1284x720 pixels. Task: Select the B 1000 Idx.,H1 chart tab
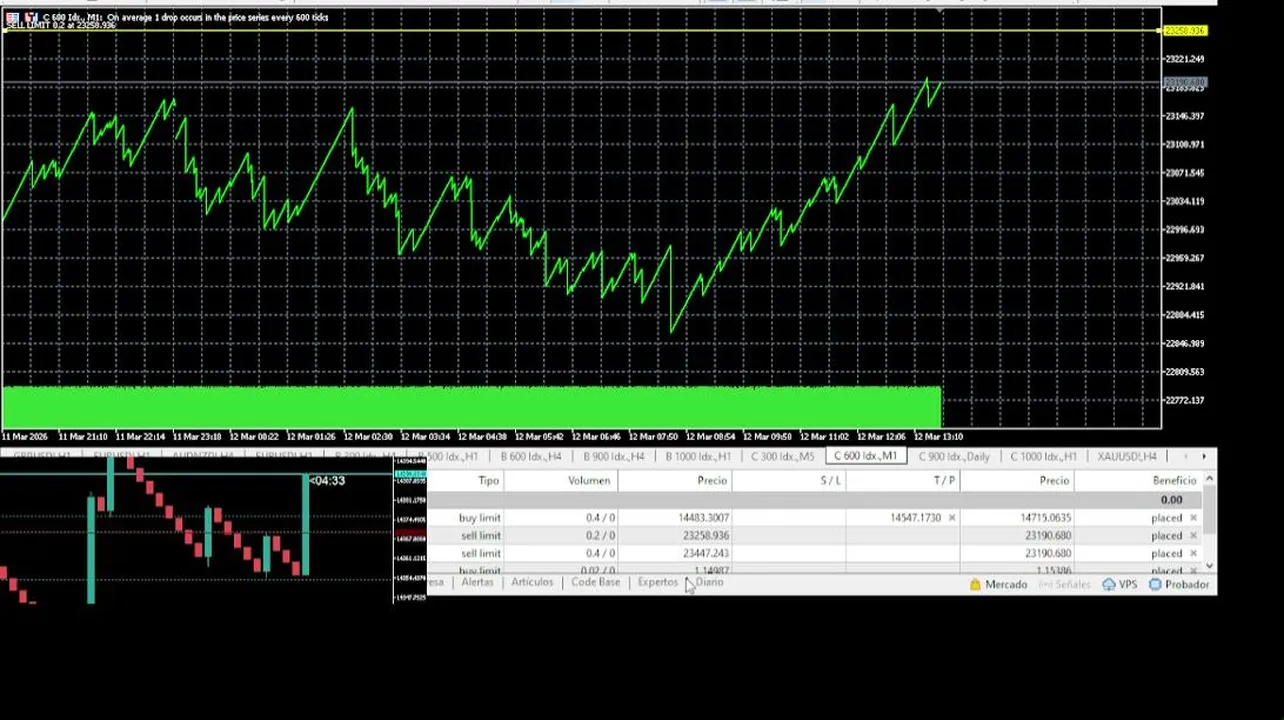pyautogui.click(x=698, y=457)
